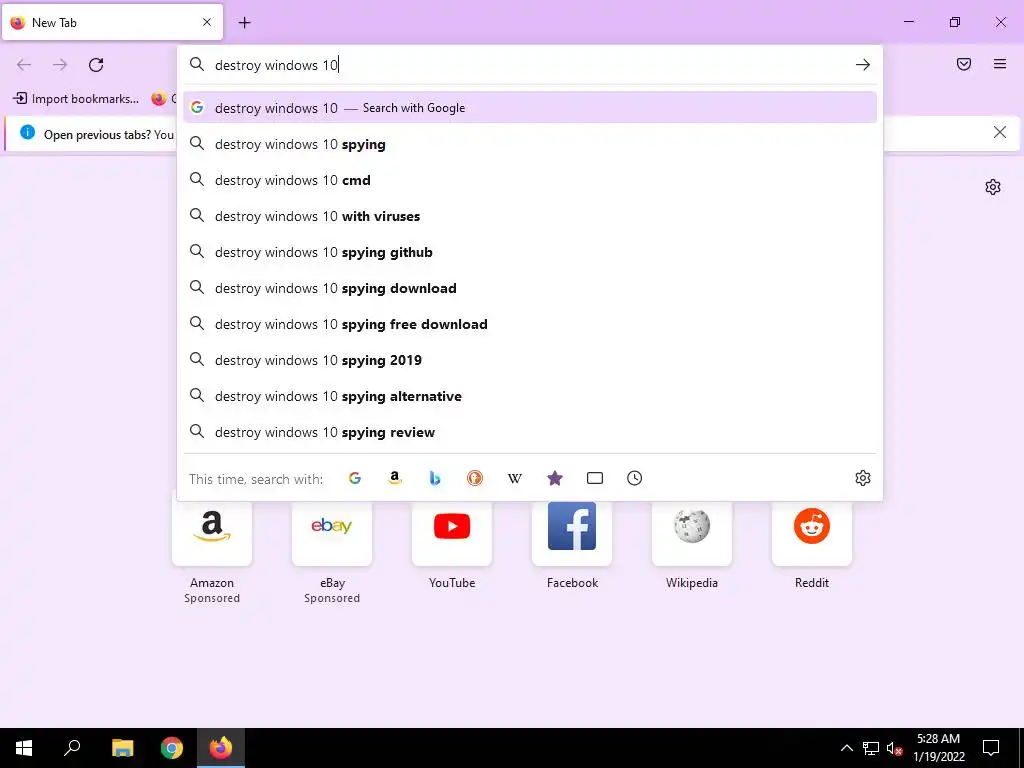
Task: Close the New Tab tab
Action: pos(207,22)
